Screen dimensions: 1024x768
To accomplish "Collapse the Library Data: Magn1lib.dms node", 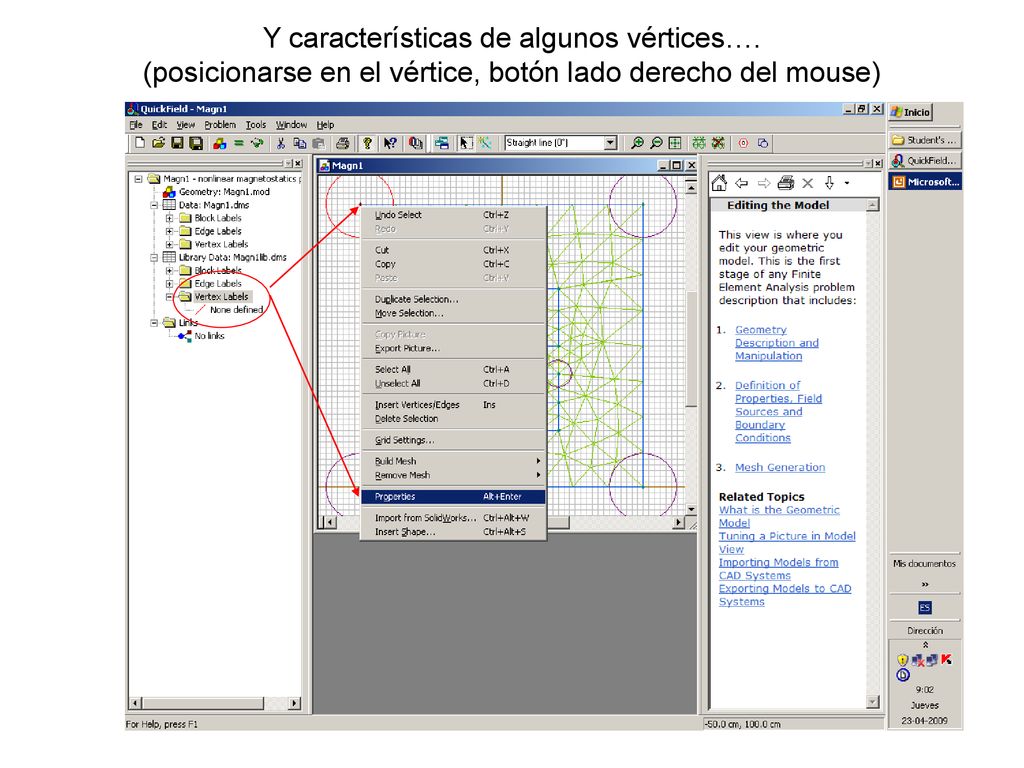I will (x=154, y=257).
